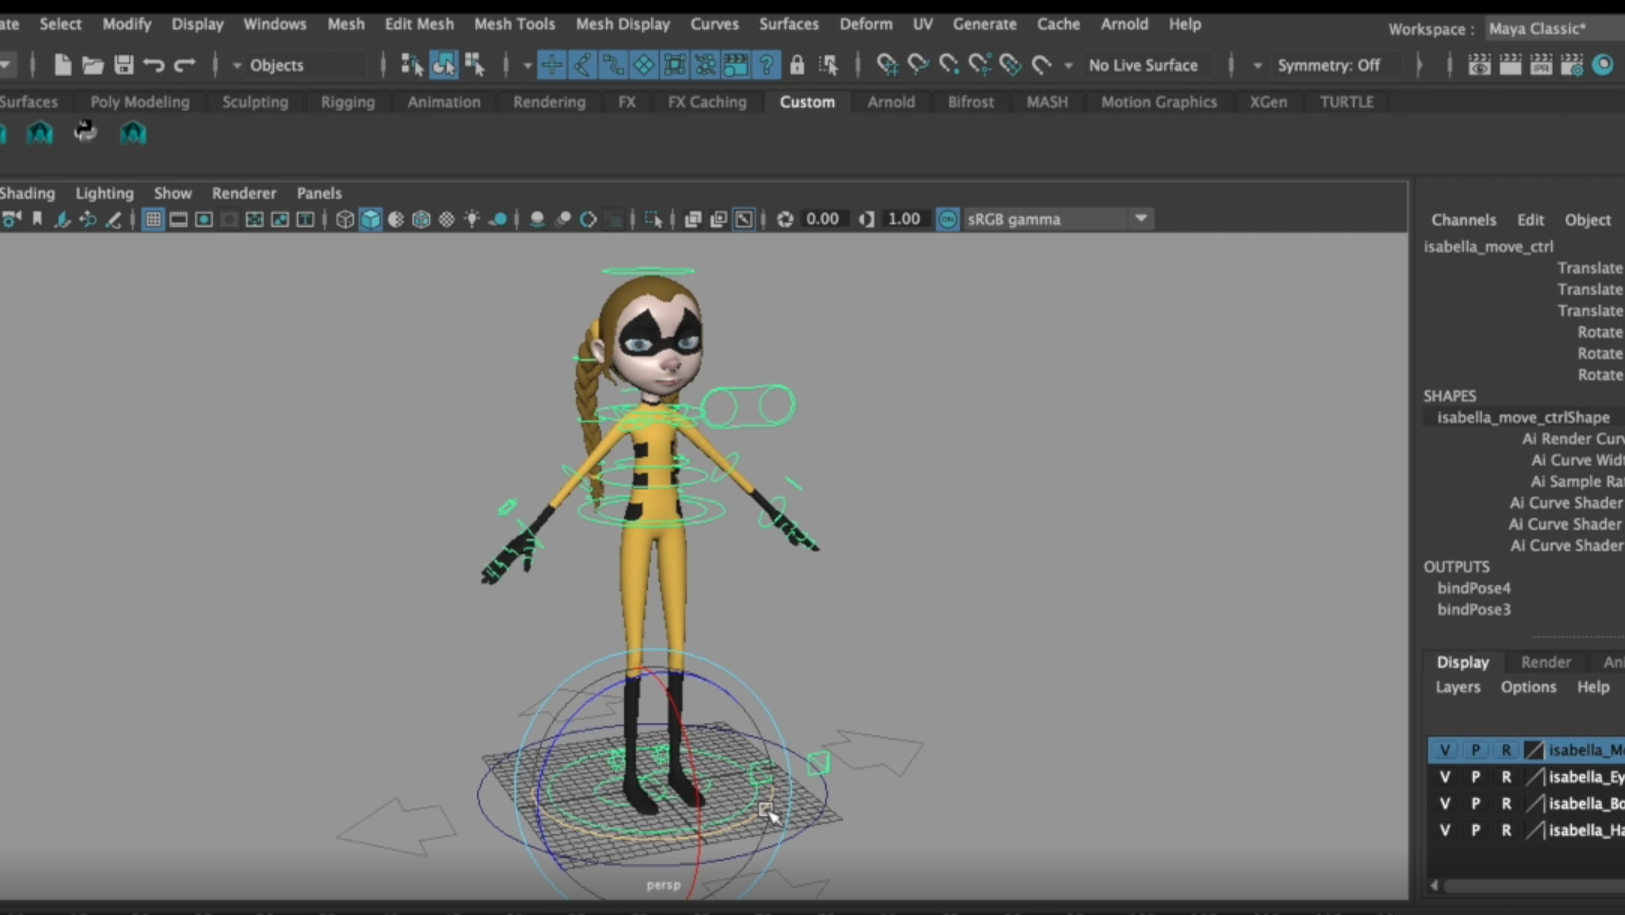This screenshot has width=1625, height=915.
Task: Open the Deform menu
Action: 866,24
